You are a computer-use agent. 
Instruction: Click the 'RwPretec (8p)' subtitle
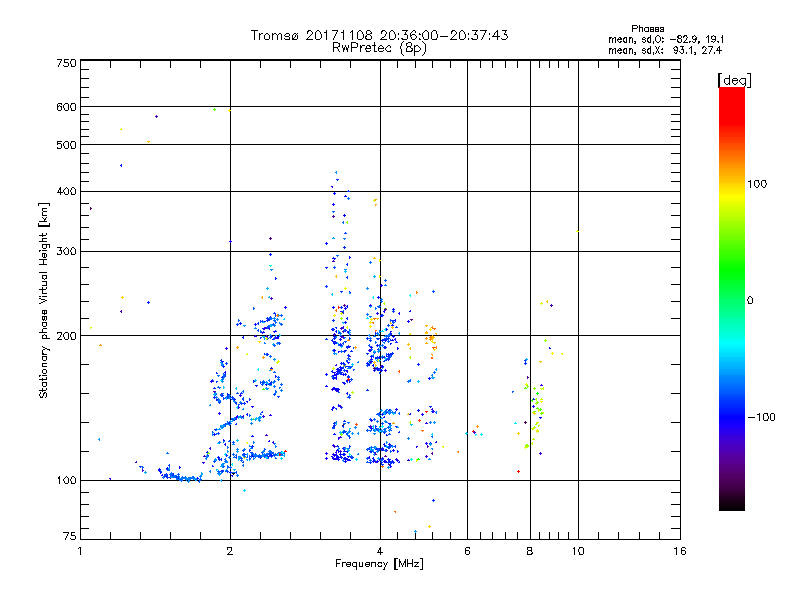tap(379, 48)
